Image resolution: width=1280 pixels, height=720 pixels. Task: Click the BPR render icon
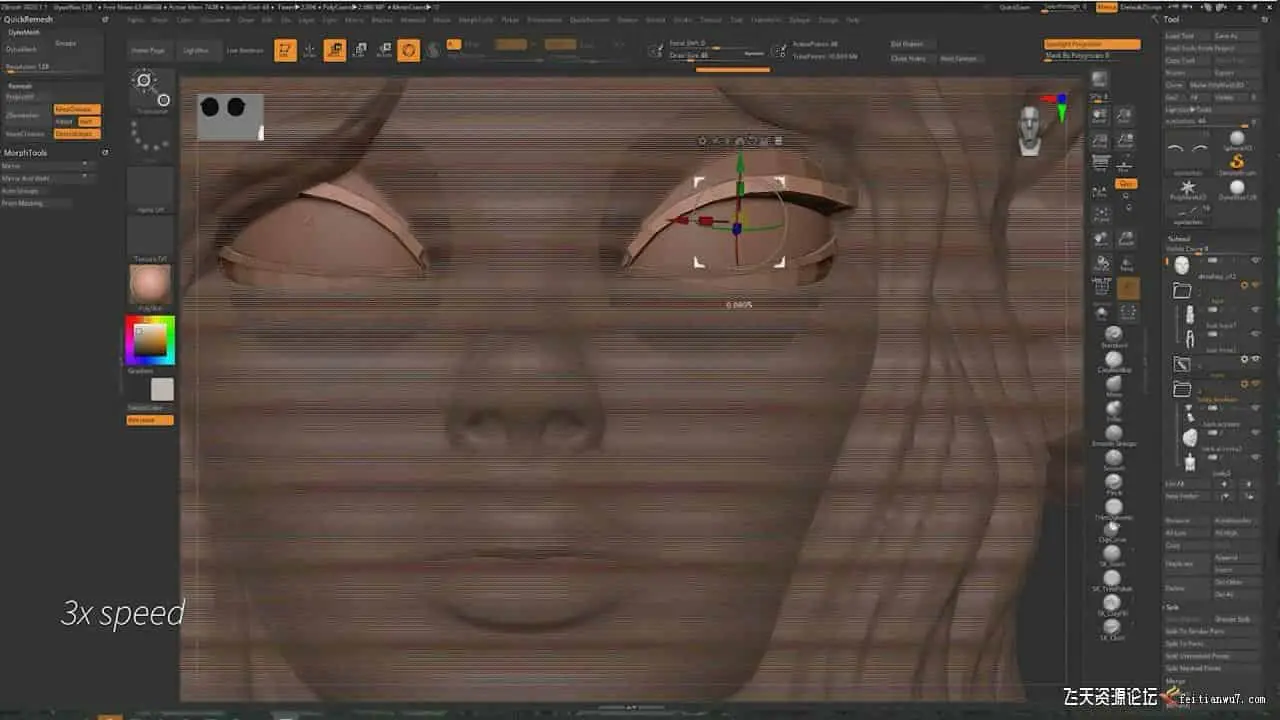click(1100, 79)
